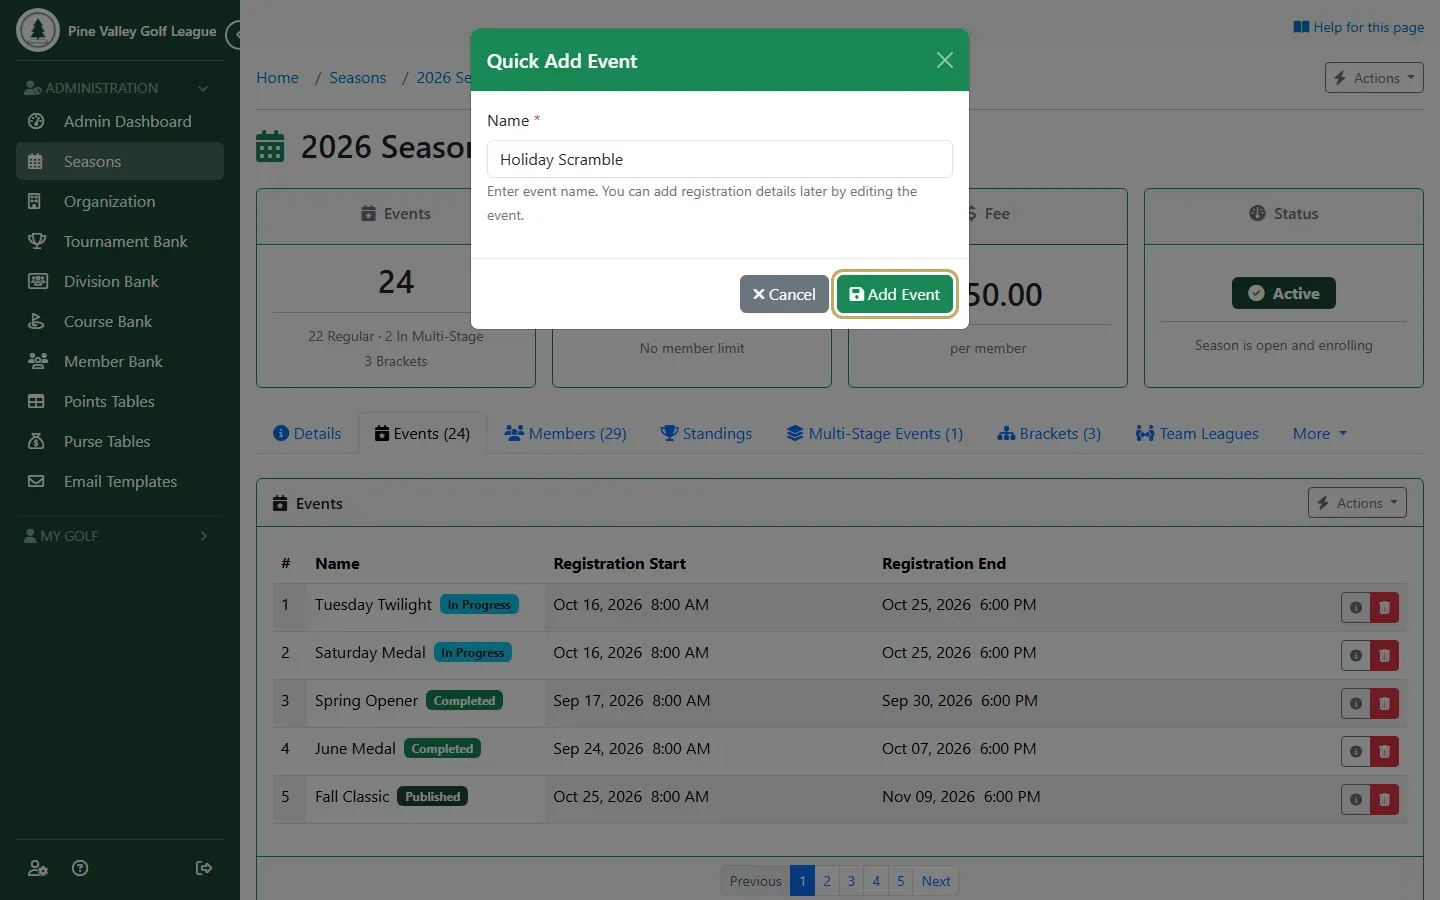
Task: Go to page 2 of events
Action: (827, 881)
